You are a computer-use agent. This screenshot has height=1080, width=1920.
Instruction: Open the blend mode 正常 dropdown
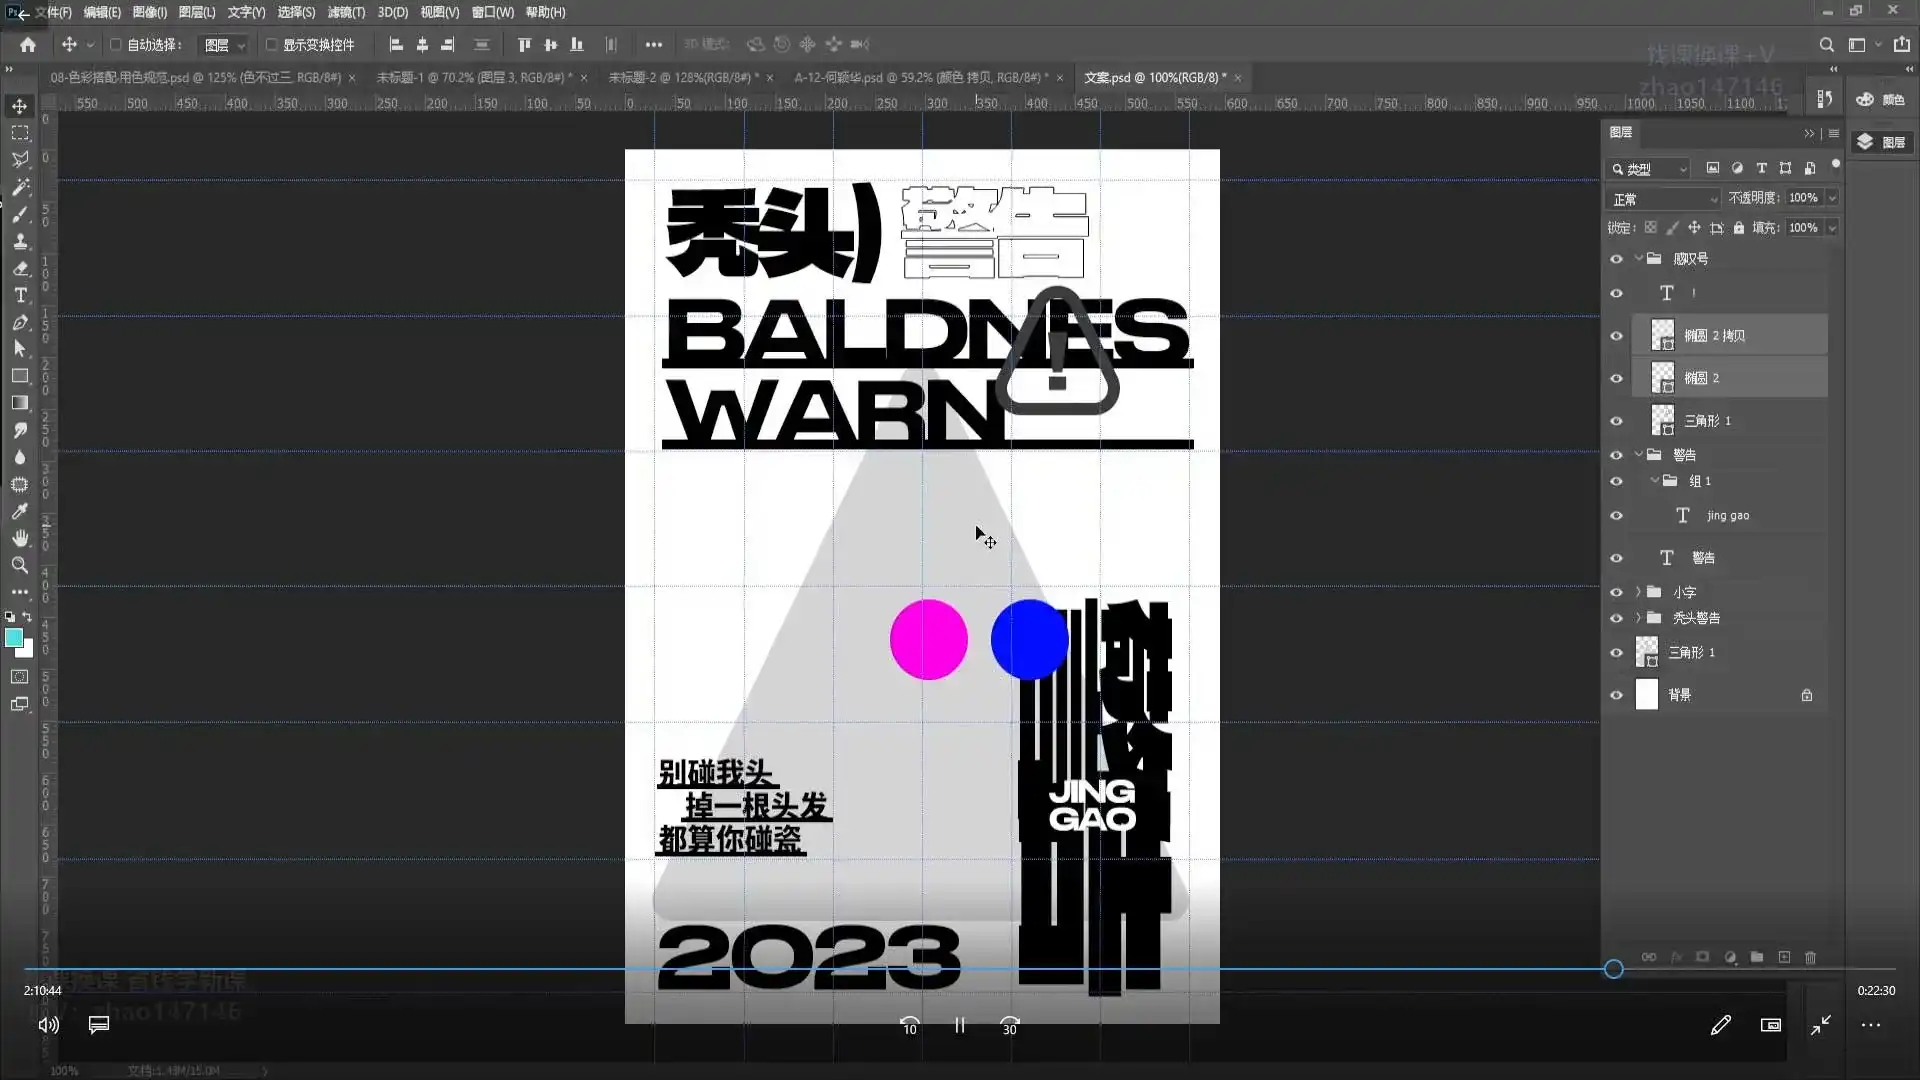click(x=1664, y=199)
